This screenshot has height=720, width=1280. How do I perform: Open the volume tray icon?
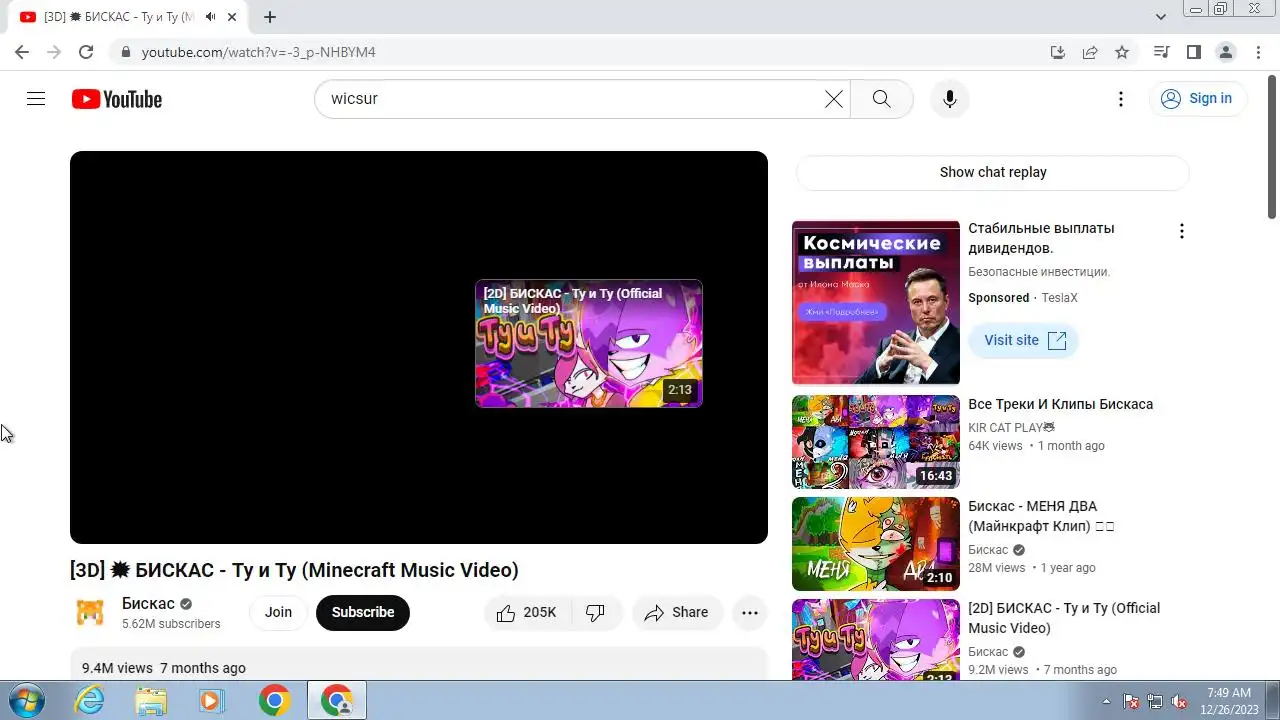[1179, 701]
